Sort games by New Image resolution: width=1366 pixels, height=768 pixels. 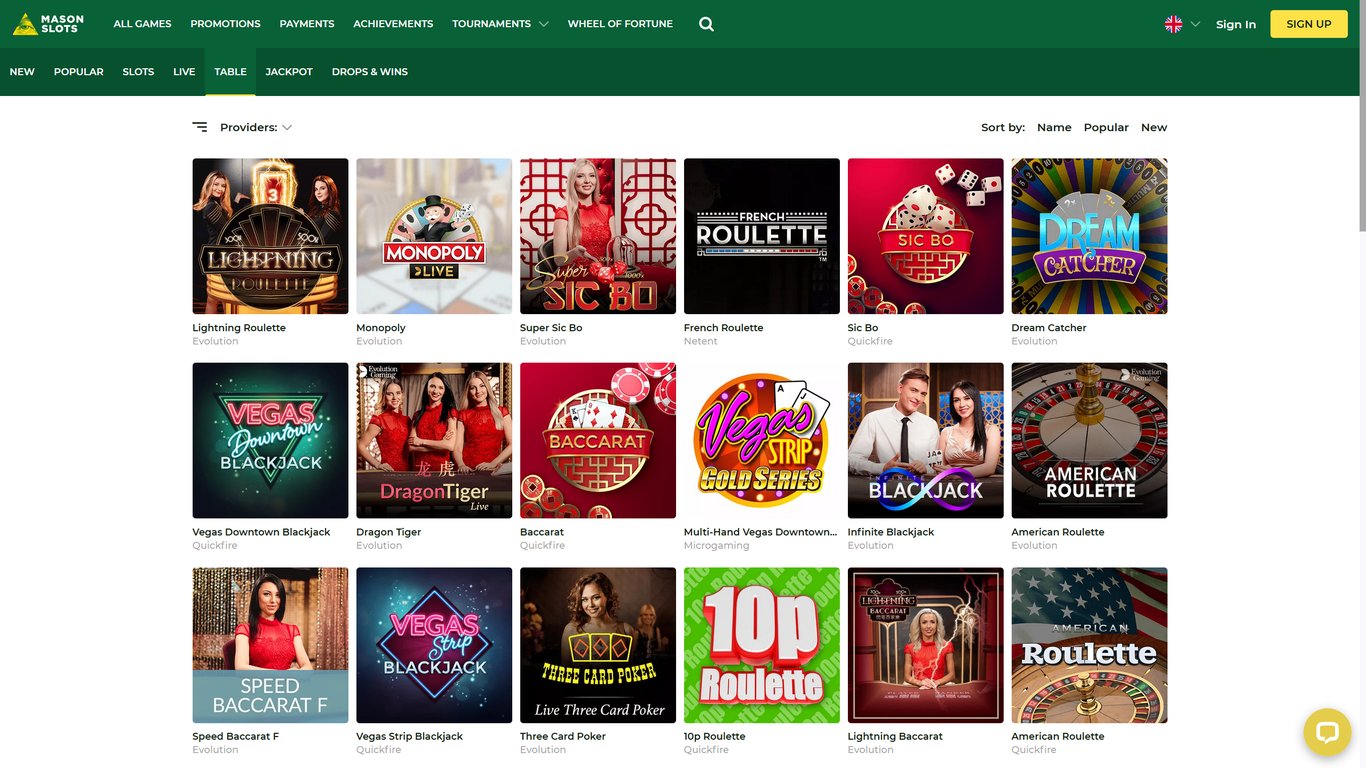(x=1154, y=127)
